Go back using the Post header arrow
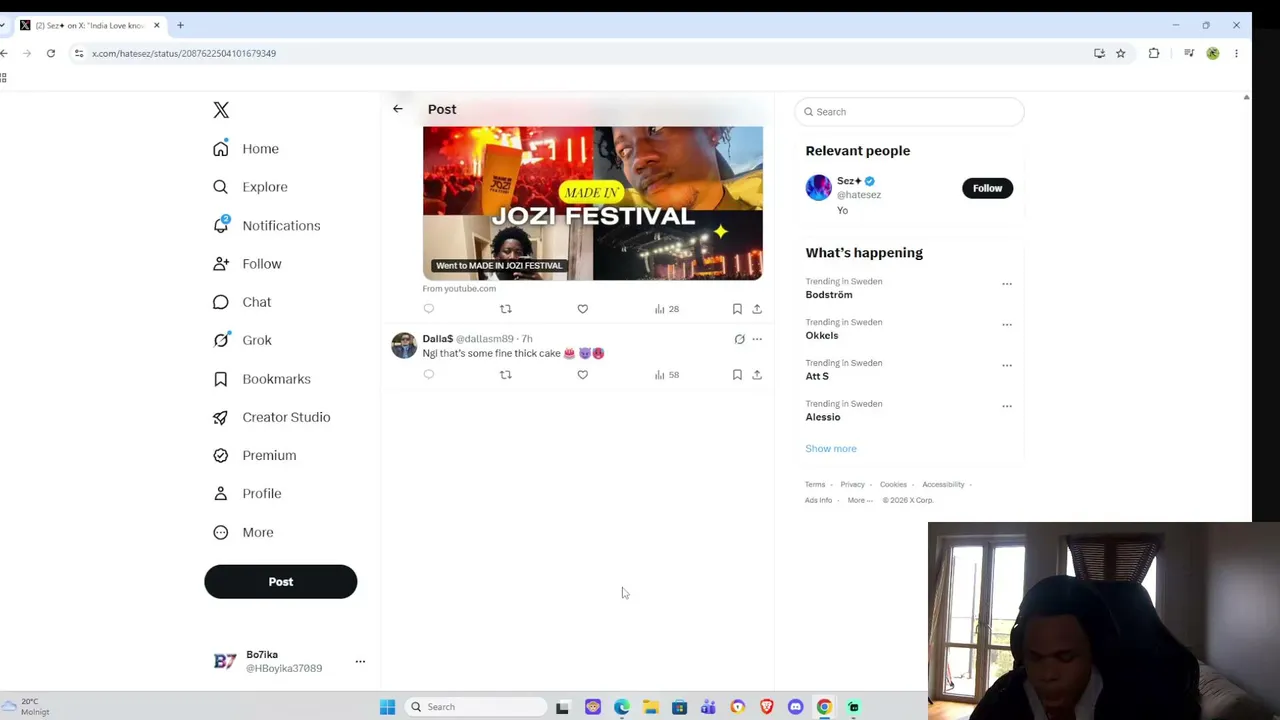 click(x=398, y=109)
